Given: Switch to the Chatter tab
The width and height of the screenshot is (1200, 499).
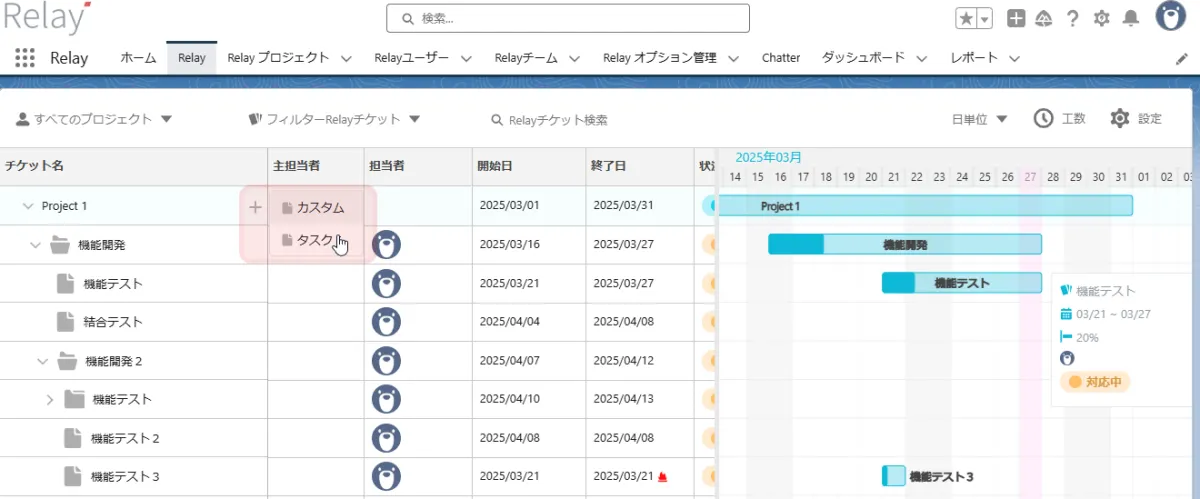Looking at the screenshot, I should click(780, 58).
